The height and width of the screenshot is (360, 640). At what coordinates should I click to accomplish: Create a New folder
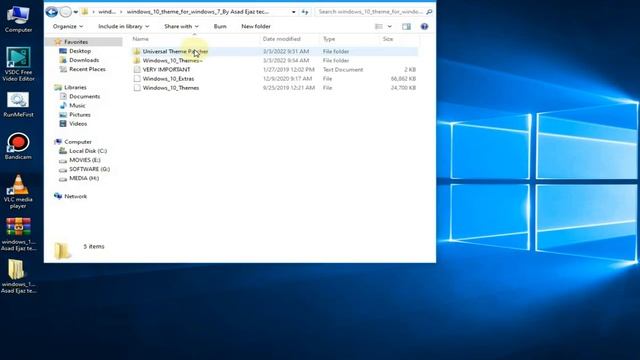point(256,26)
